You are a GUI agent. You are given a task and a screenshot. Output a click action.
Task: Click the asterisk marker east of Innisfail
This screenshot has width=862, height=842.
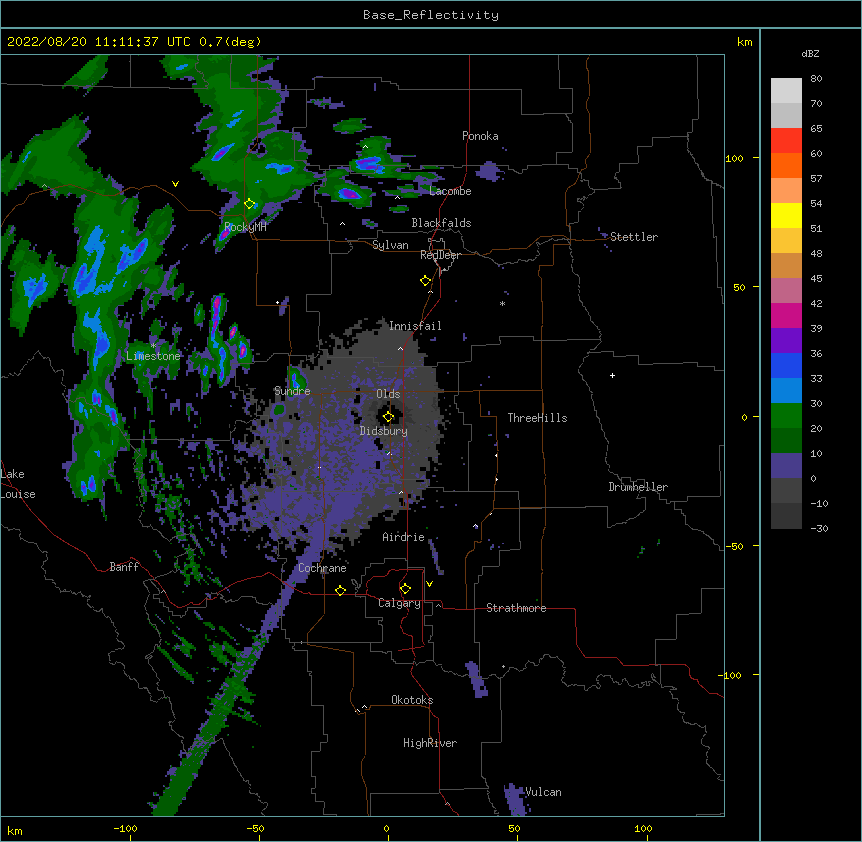502,303
